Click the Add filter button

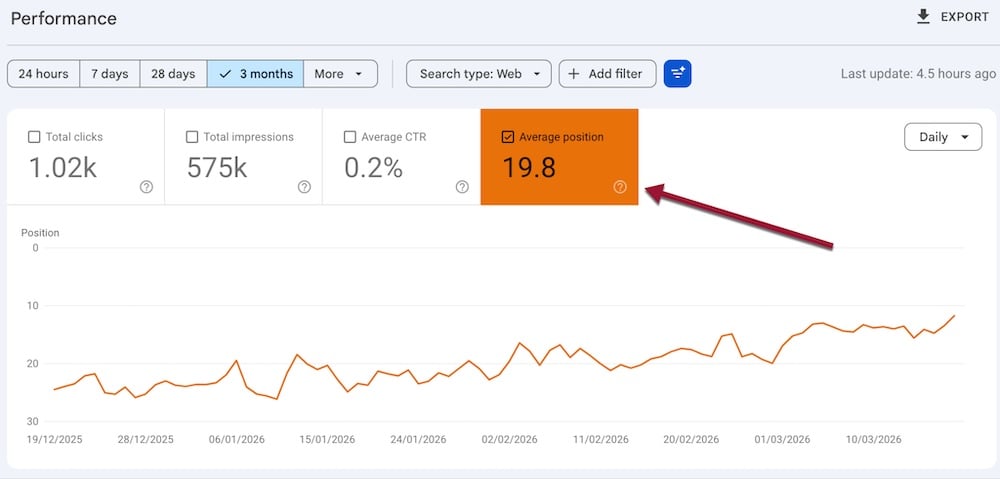coord(607,73)
